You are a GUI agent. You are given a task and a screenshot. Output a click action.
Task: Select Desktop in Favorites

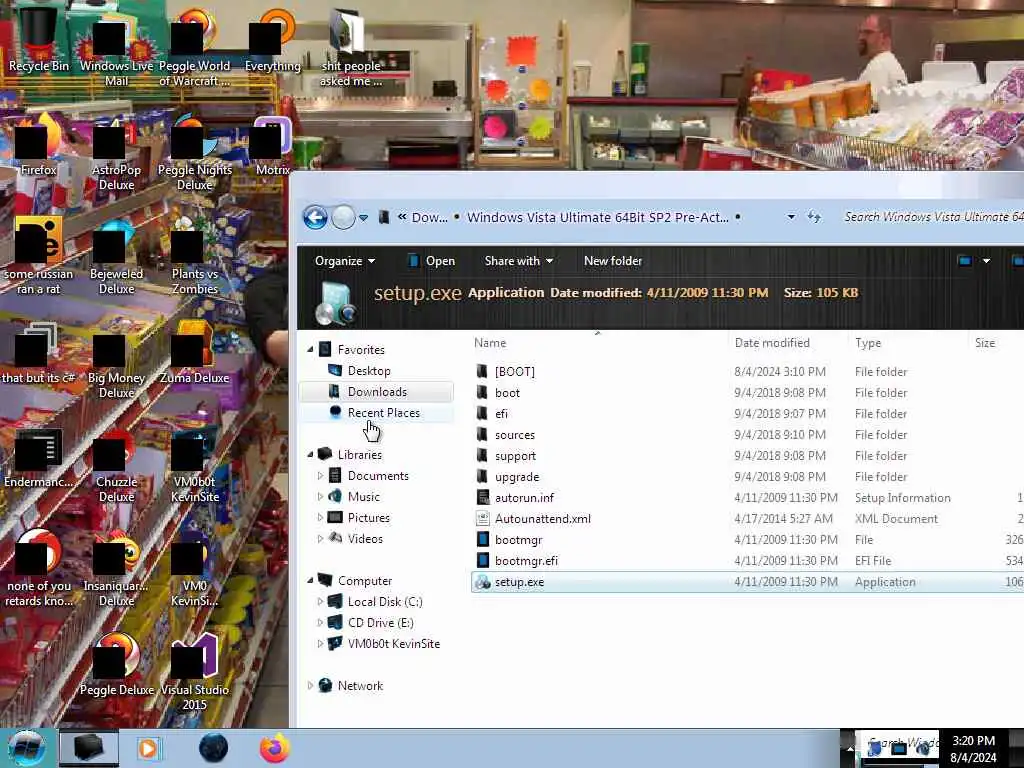[369, 371]
